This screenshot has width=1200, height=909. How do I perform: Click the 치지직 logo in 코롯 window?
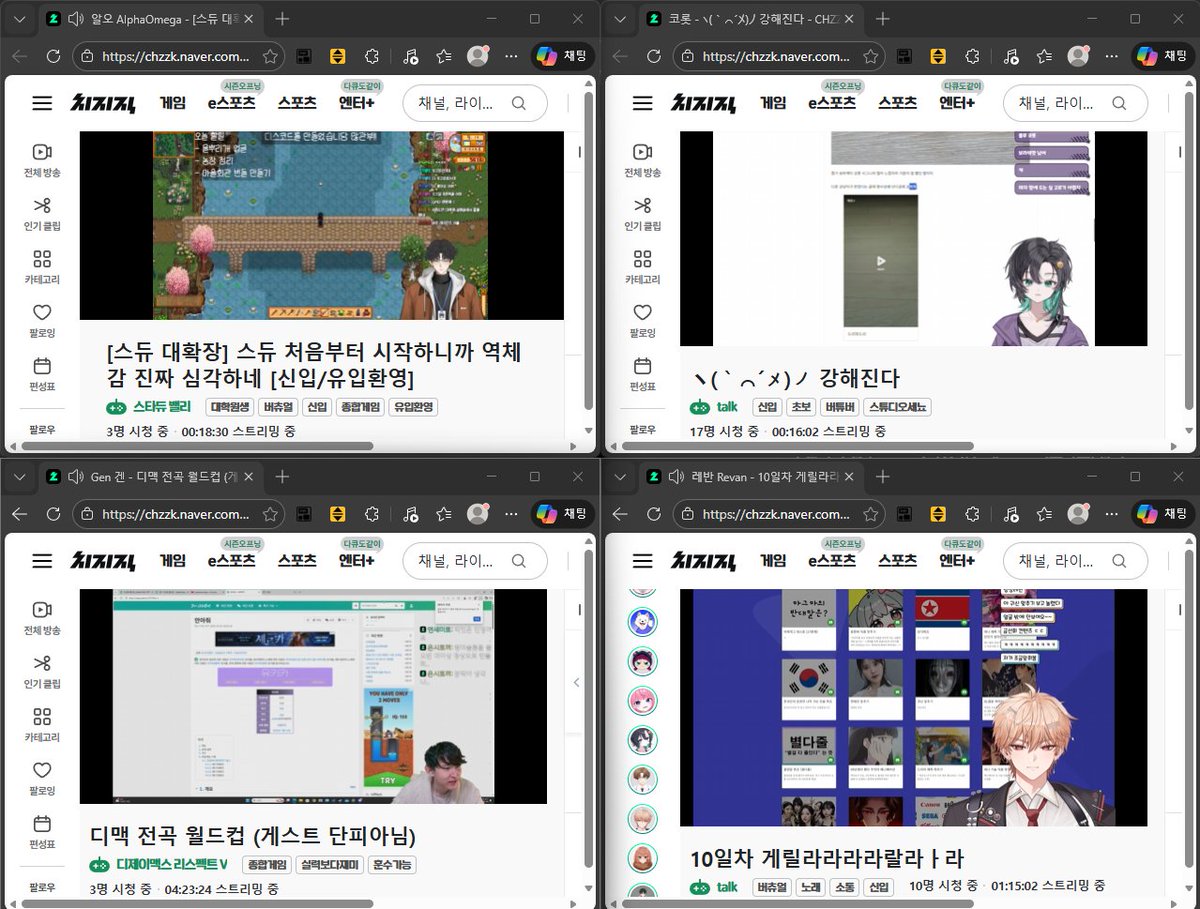tap(702, 103)
